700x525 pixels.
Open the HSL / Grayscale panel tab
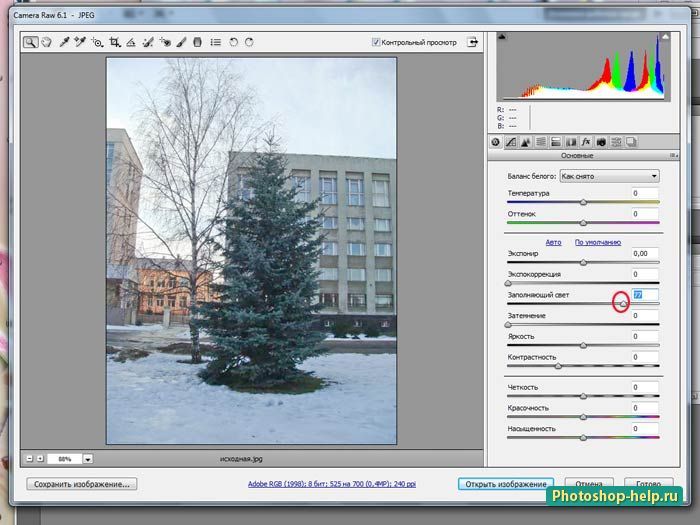(541, 142)
